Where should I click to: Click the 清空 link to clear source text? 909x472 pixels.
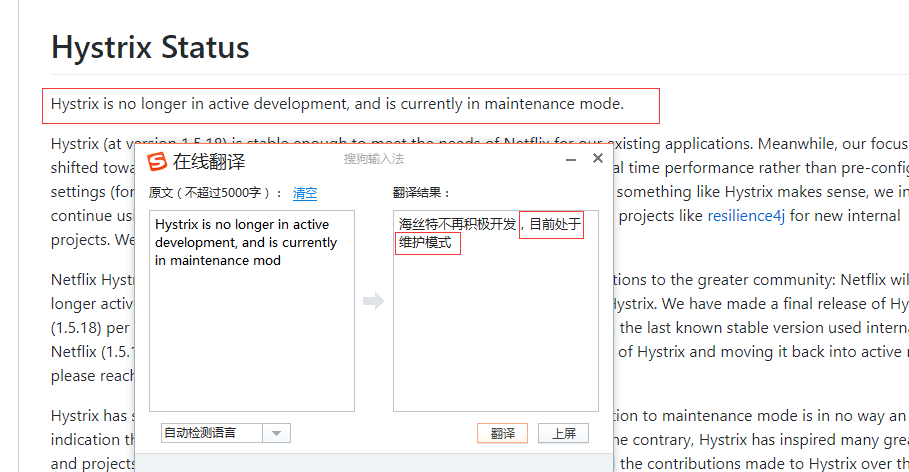(305, 193)
